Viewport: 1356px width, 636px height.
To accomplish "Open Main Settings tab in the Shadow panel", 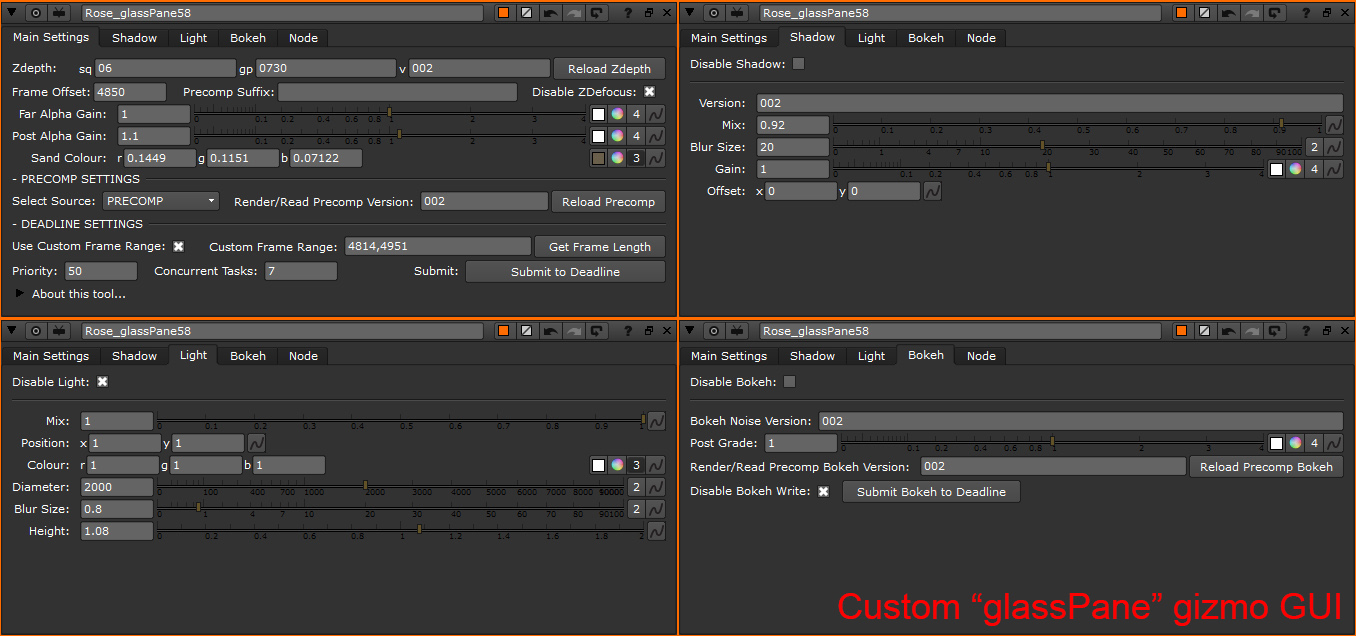I will [x=729, y=38].
